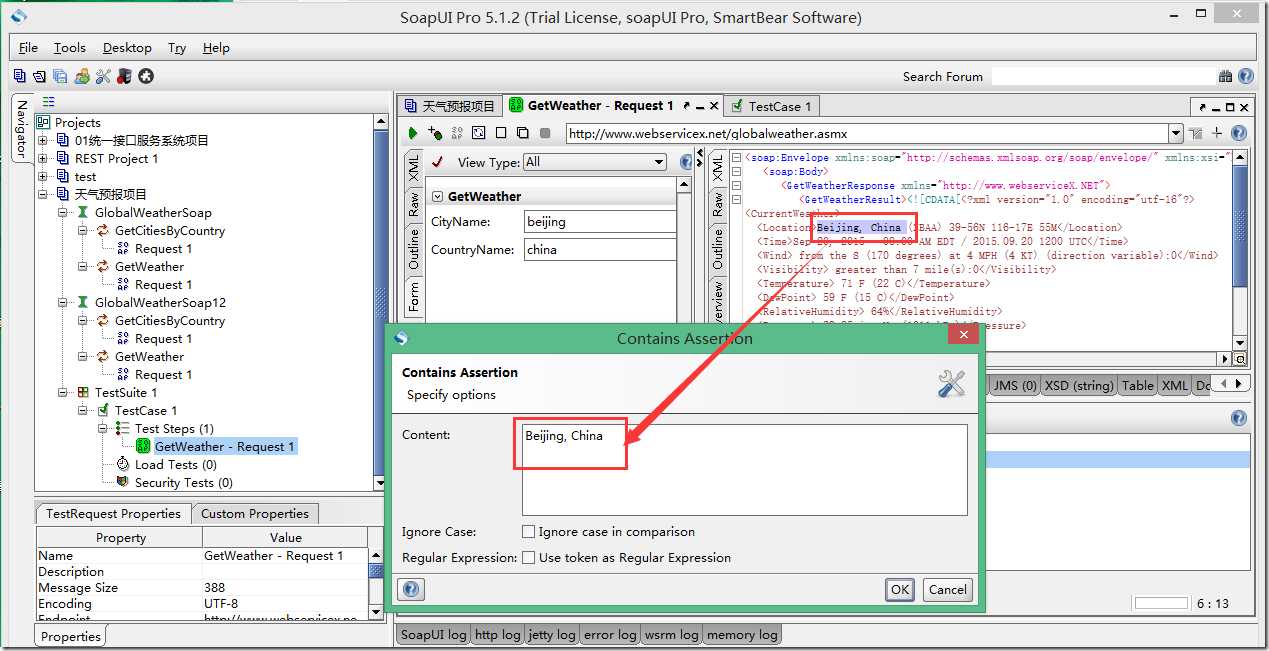
Task: Click the response pane vertical scrollbar
Action: point(1241,250)
